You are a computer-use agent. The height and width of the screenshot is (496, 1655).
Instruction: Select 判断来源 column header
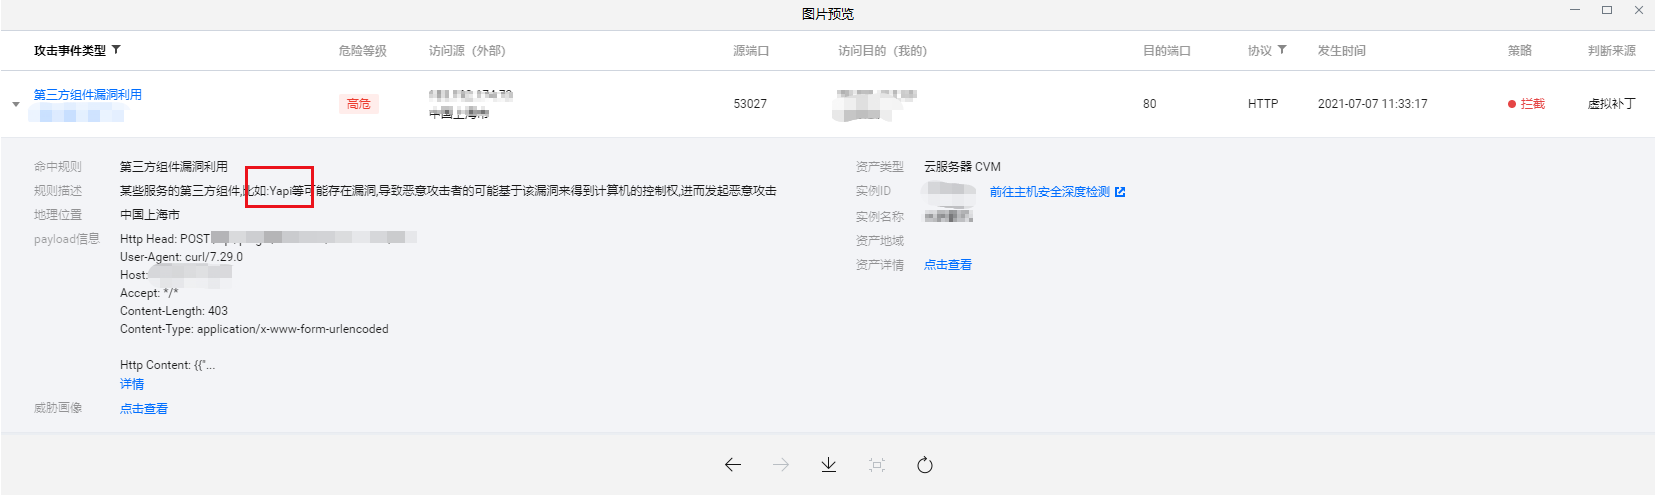1612,51
